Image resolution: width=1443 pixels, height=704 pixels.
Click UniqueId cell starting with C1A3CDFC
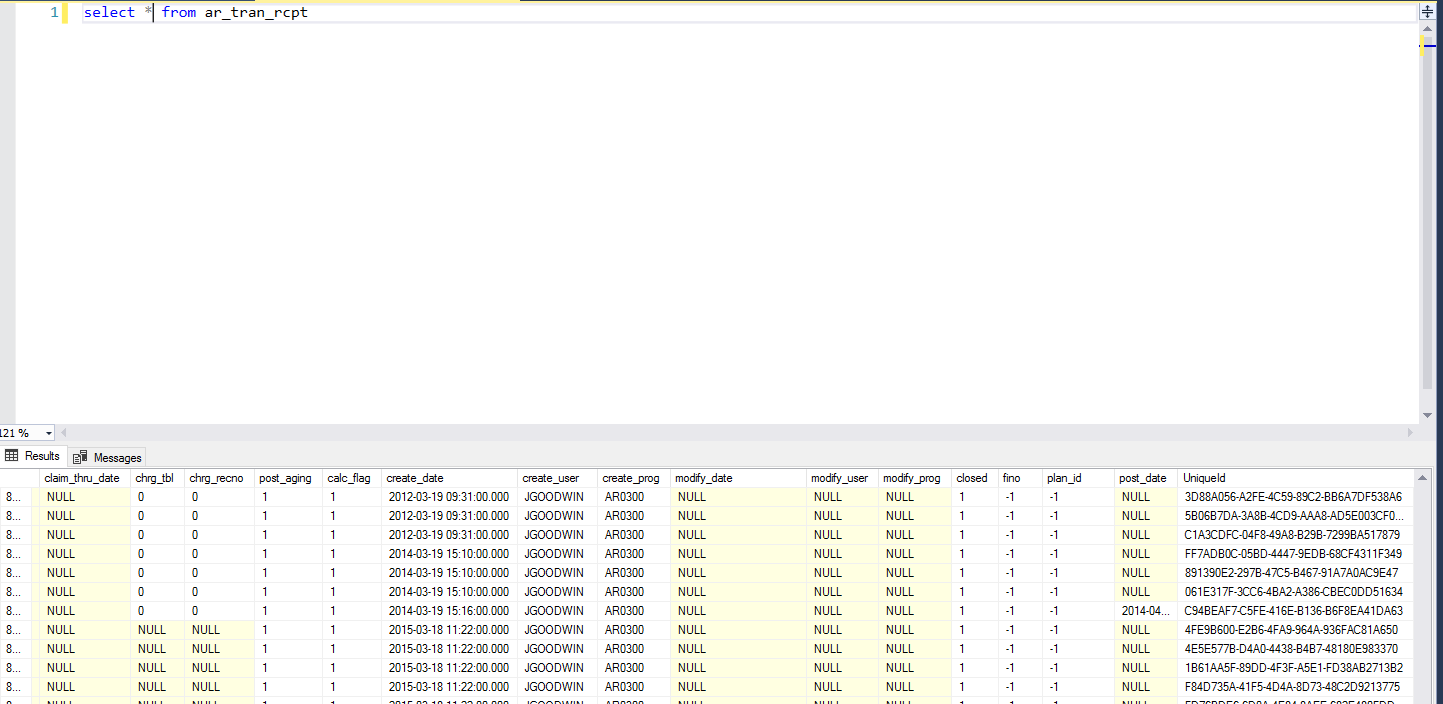pos(1296,535)
